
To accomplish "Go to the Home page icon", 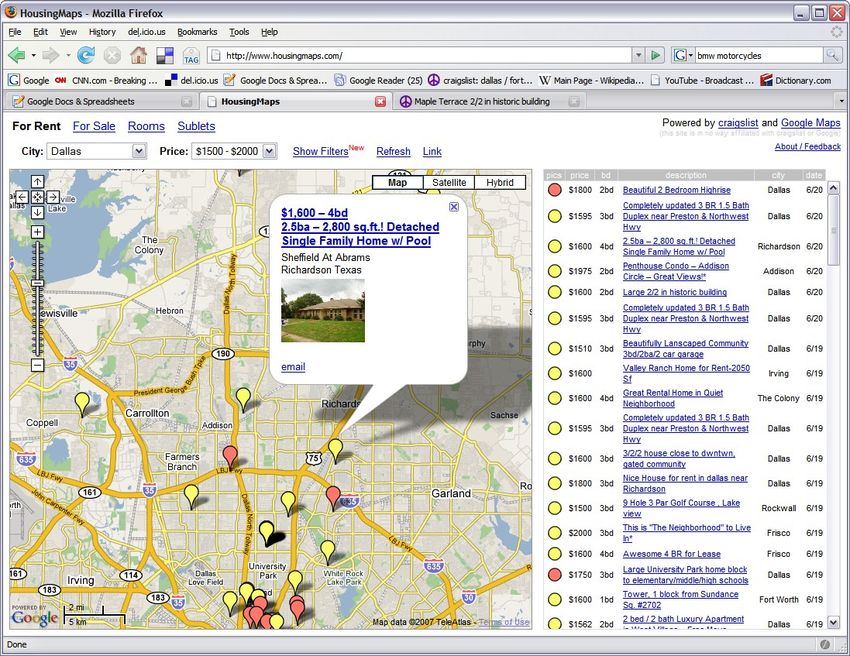I will (138, 55).
